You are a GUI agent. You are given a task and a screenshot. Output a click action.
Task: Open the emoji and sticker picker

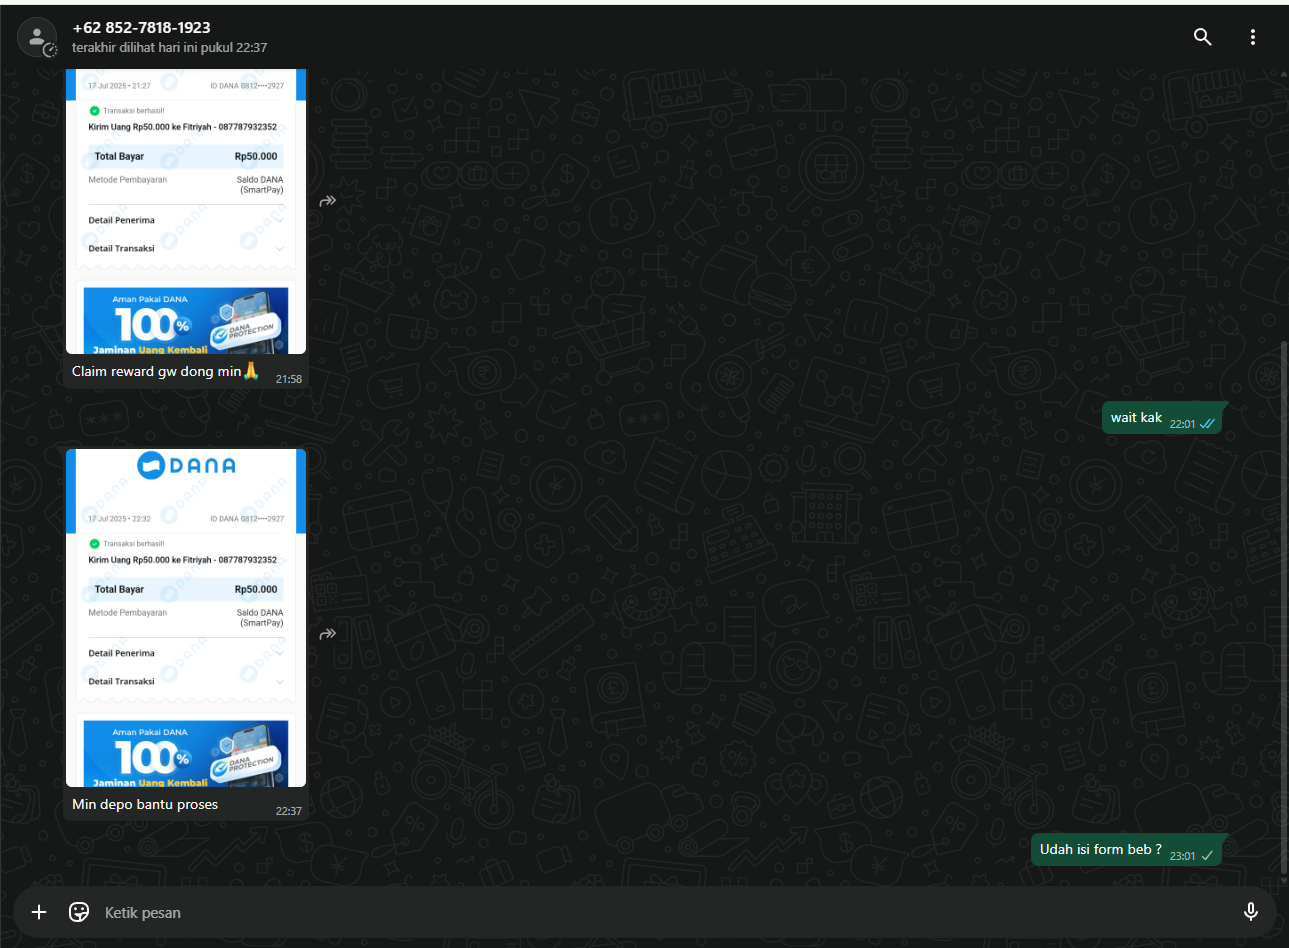[79, 912]
